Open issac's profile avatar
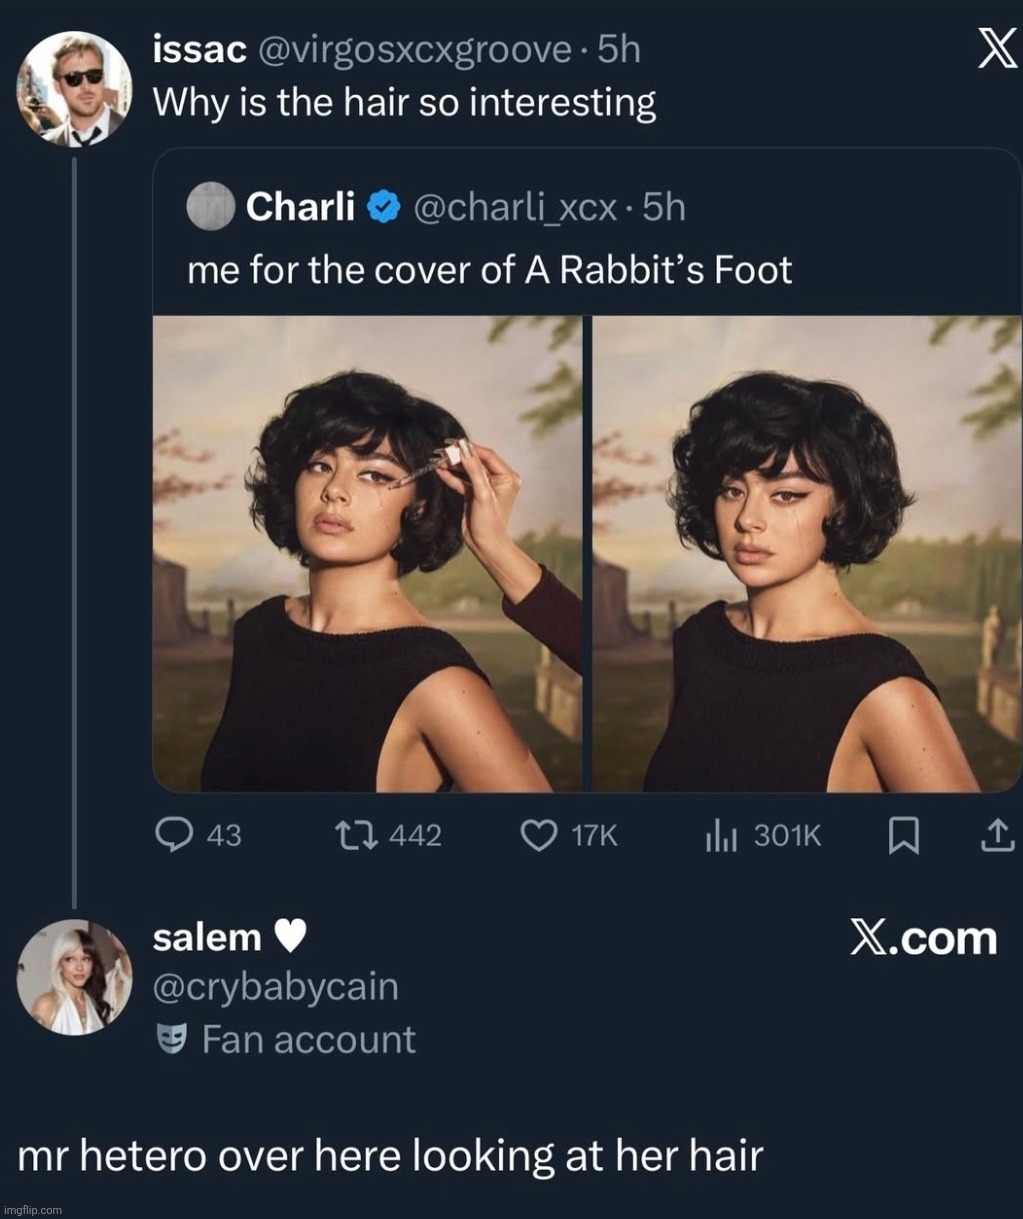 [x=74, y=89]
